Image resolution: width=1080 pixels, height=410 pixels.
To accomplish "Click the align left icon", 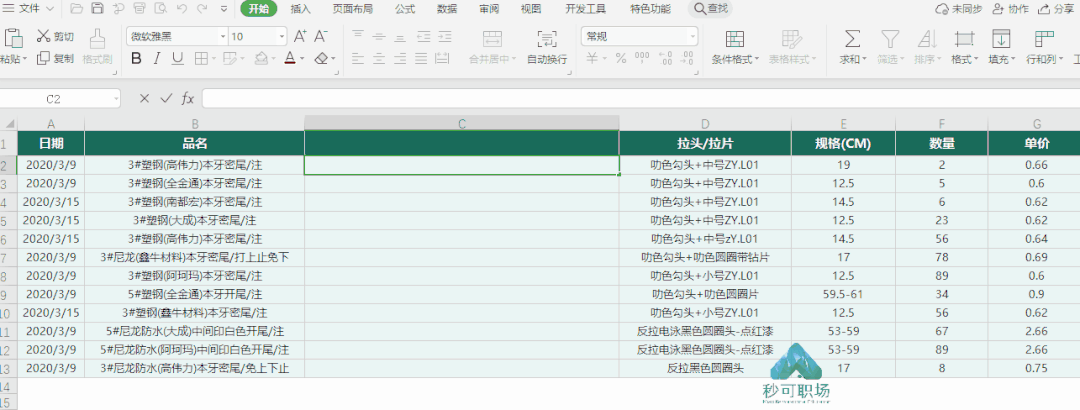I will (358, 59).
